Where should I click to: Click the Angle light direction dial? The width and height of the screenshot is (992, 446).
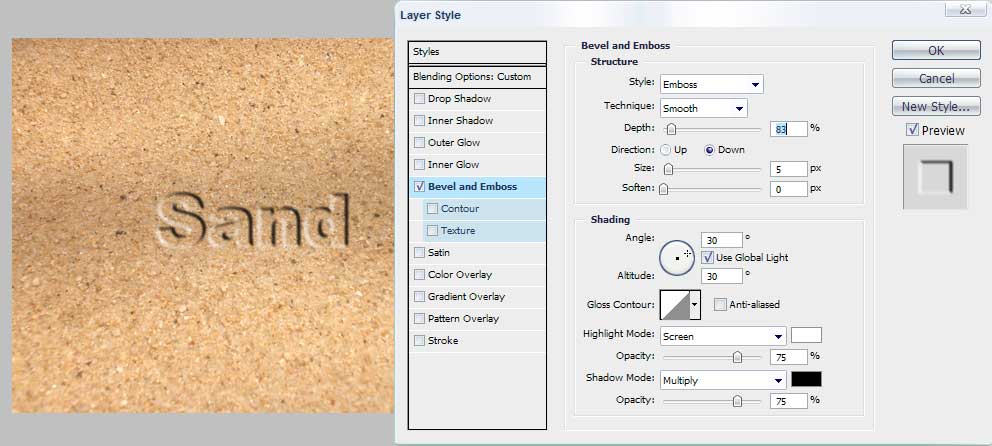click(677, 258)
